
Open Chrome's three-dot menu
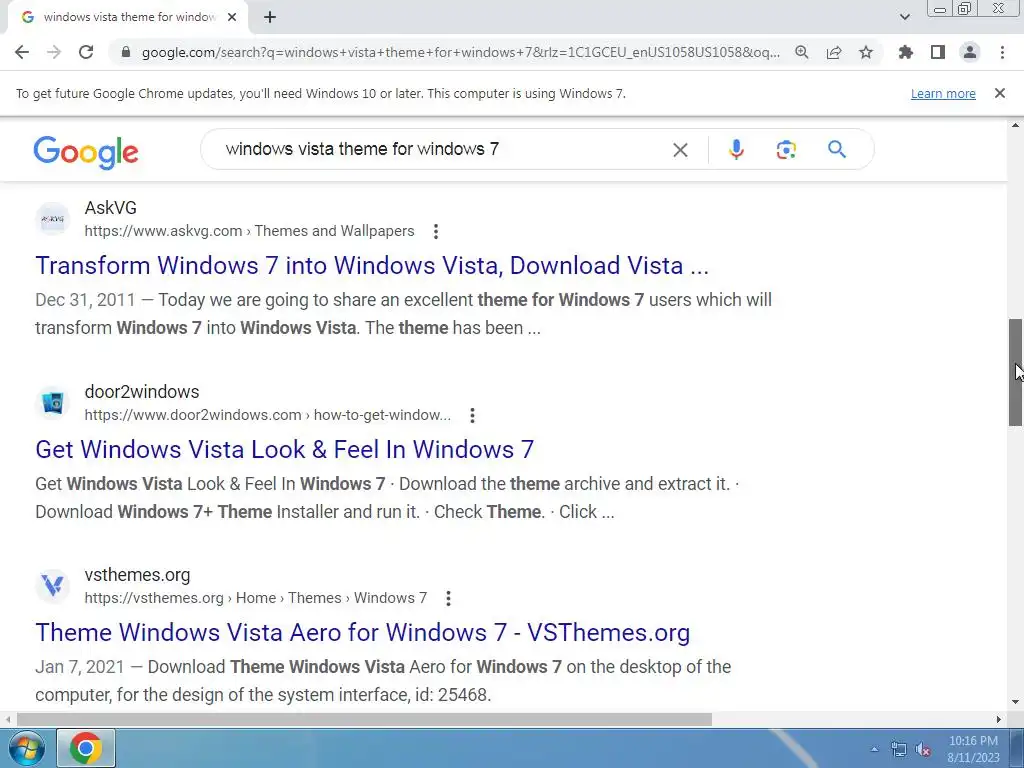coord(1002,52)
